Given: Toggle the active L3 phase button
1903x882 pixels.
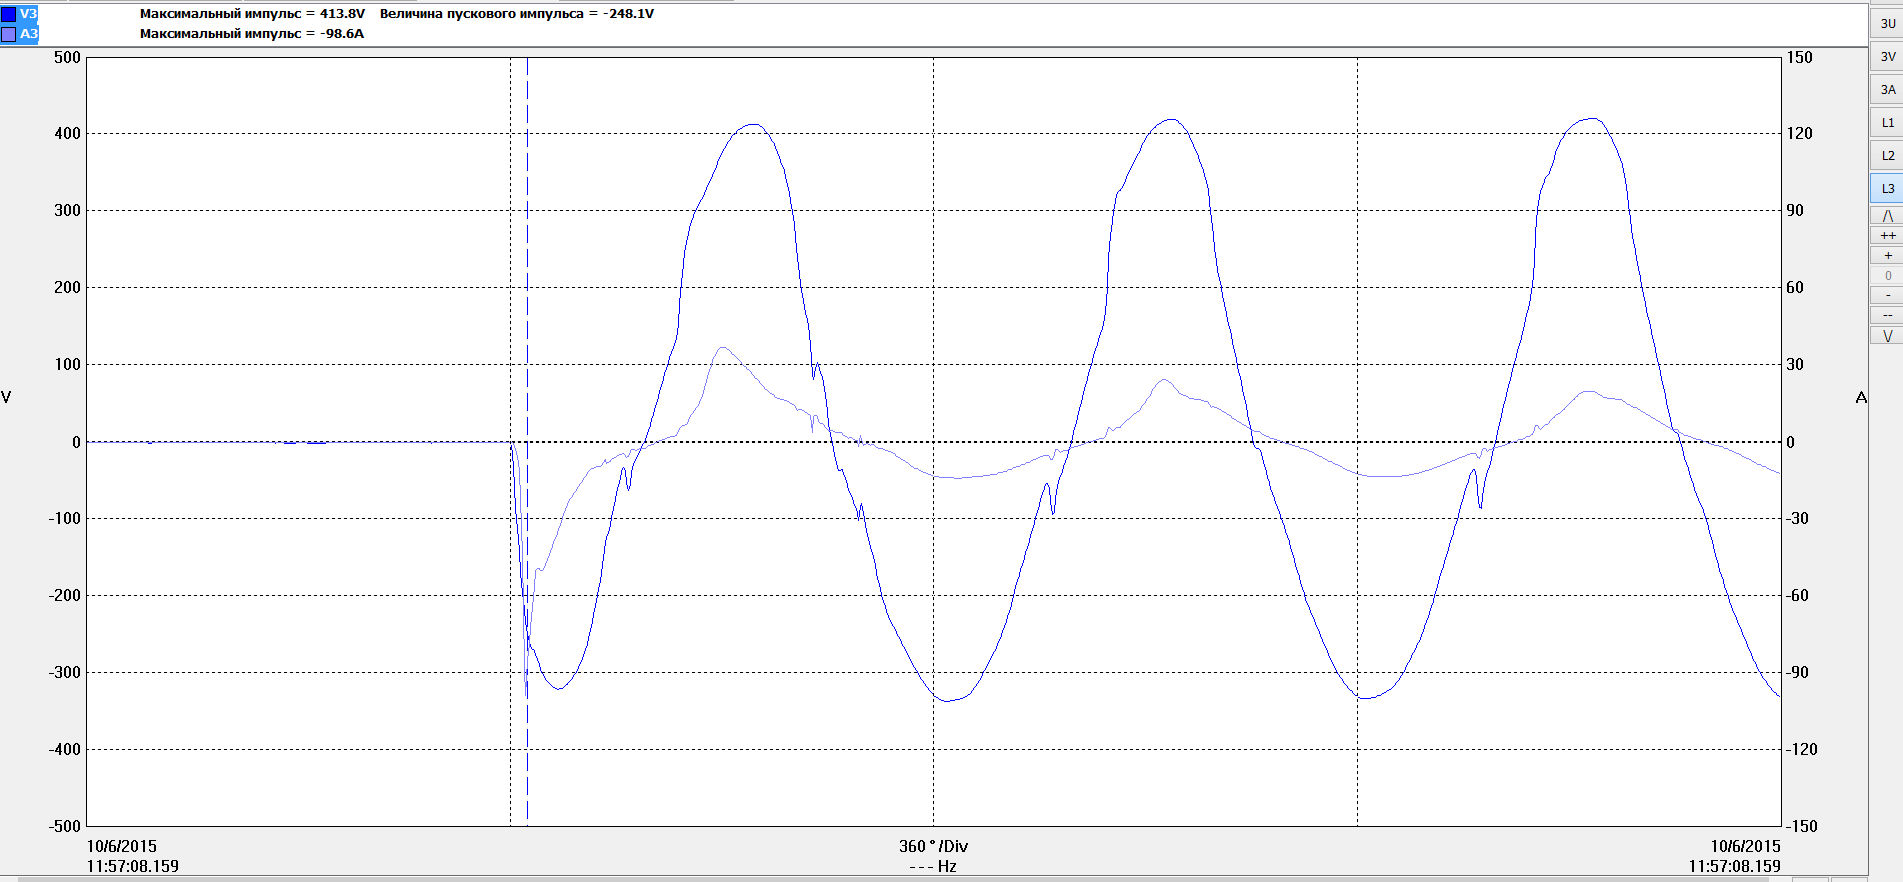Looking at the screenshot, I should click(x=1887, y=188).
